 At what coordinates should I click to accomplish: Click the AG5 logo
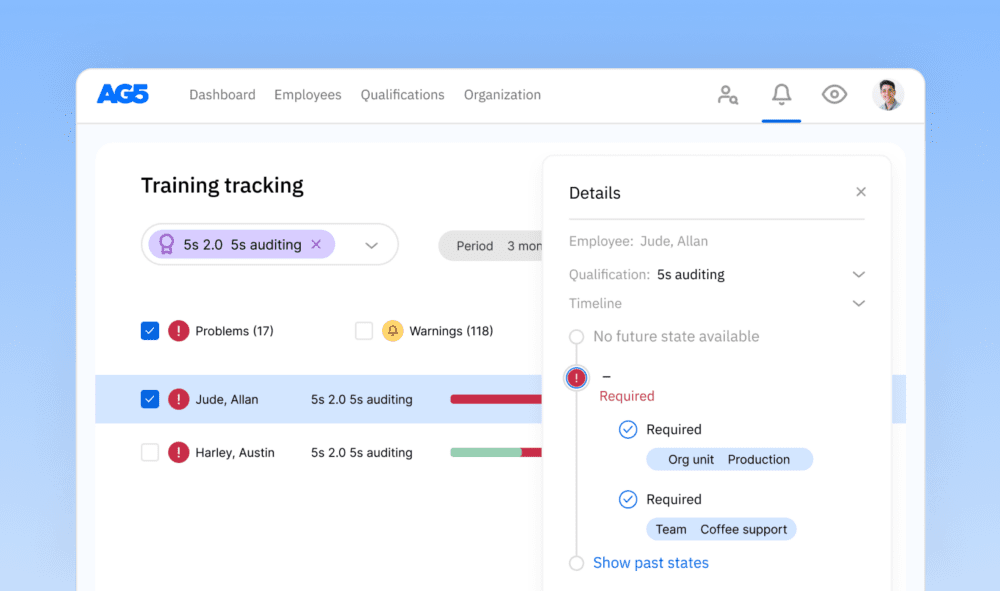[x=122, y=94]
